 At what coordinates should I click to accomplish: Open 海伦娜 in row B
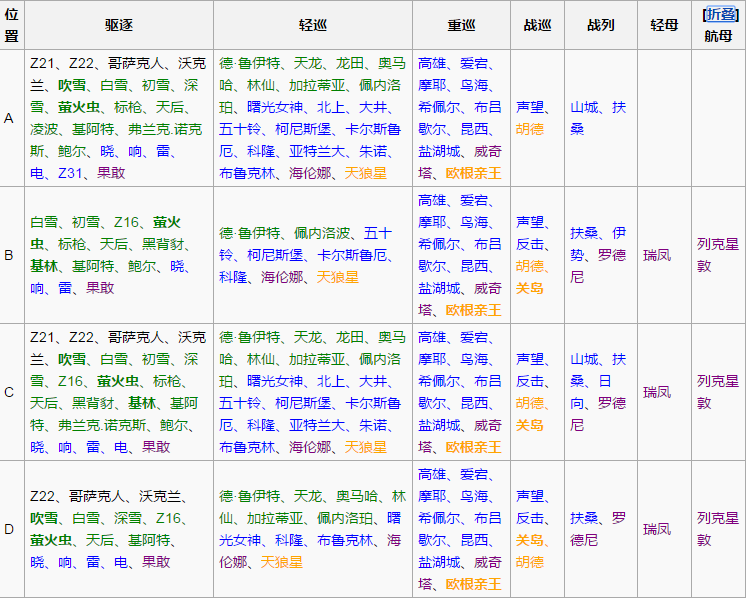coord(282,277)
